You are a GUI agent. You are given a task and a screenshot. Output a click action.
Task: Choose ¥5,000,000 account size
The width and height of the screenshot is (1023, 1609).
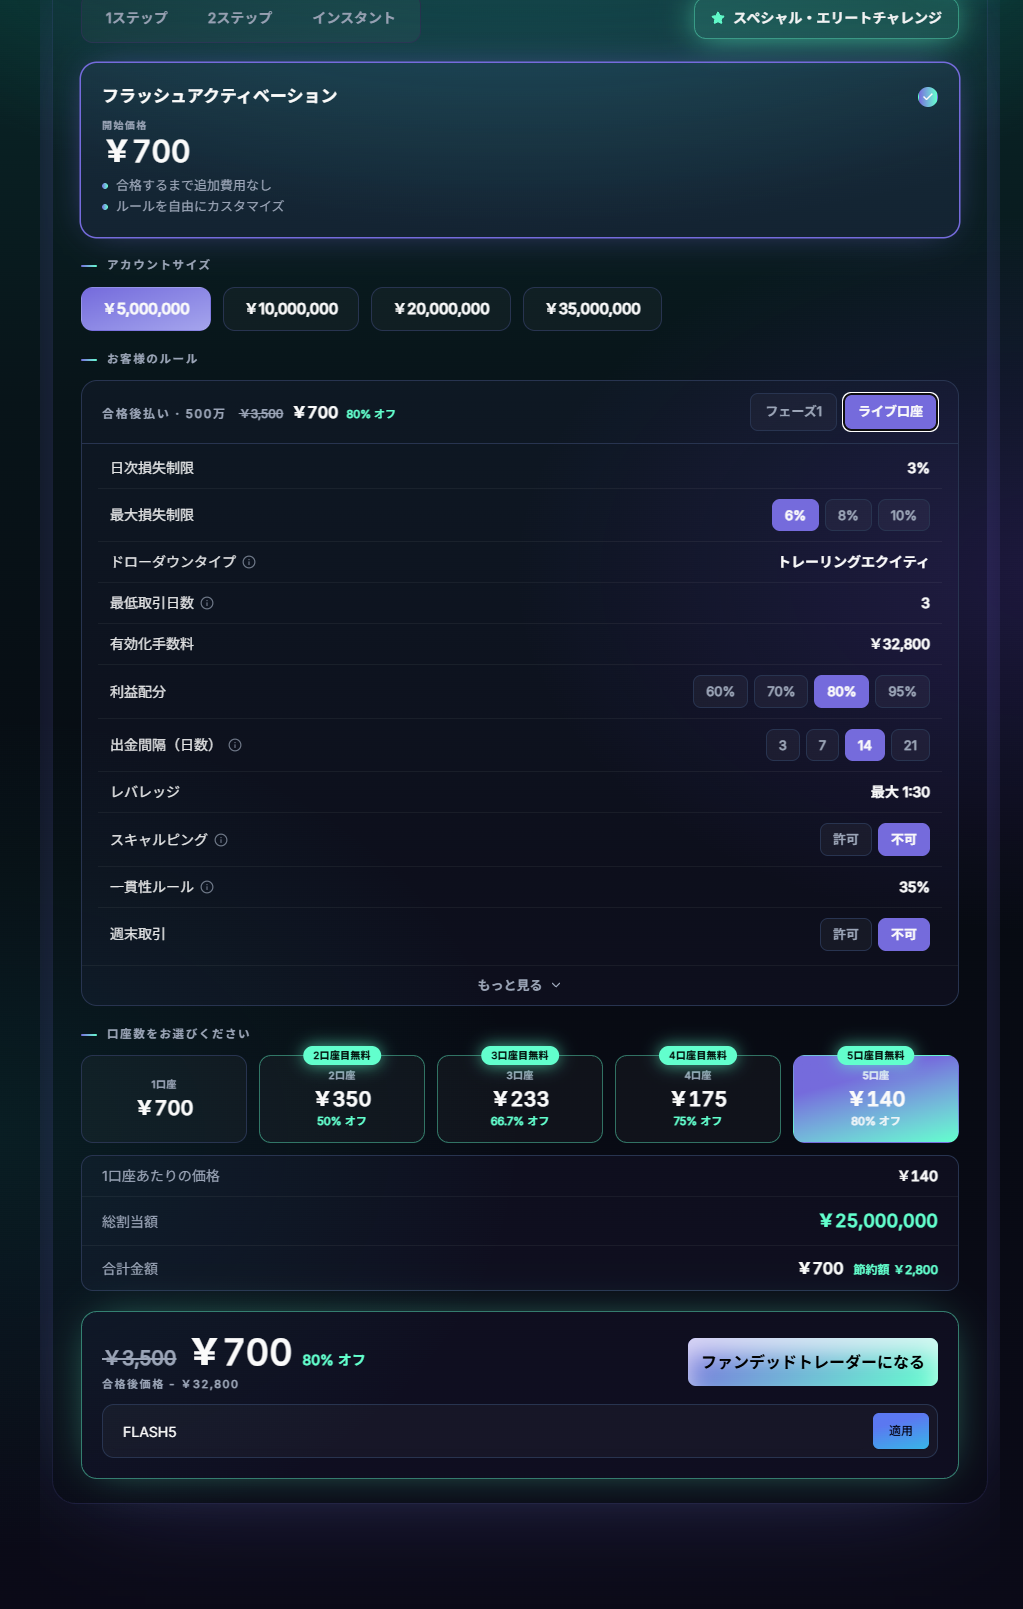(x=146, y=309)
